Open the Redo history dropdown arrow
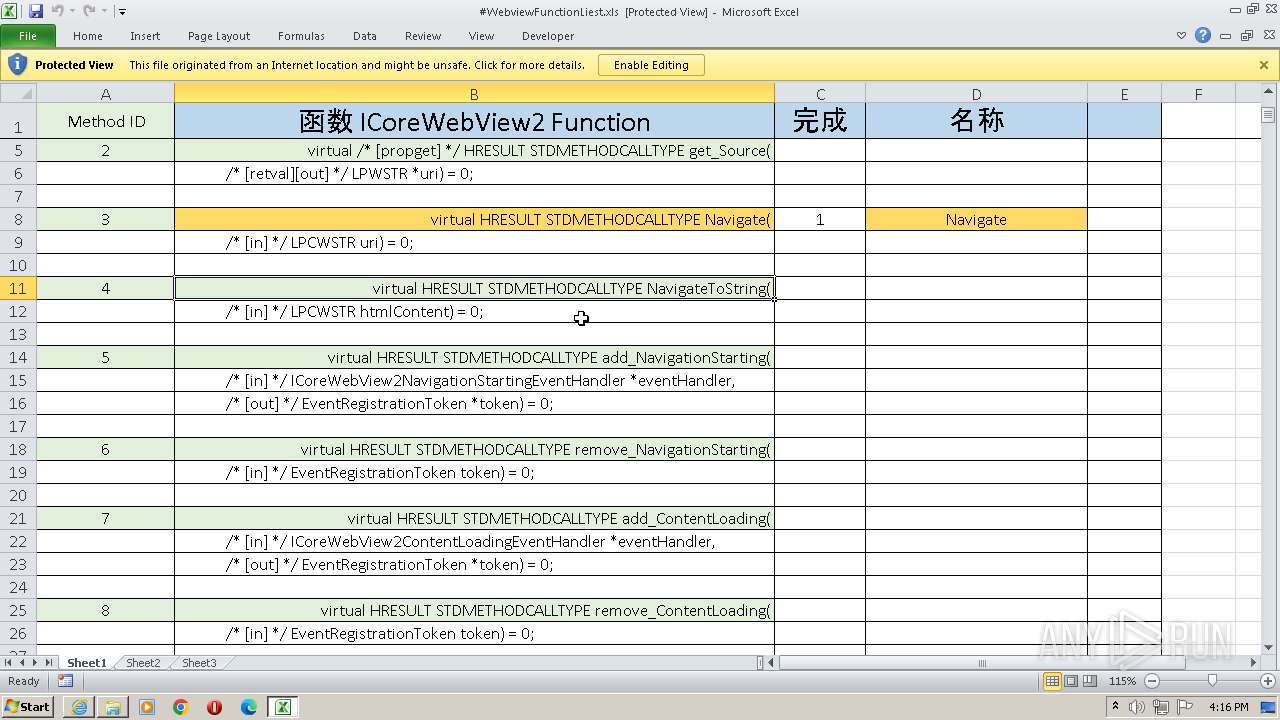The height and width of the screenshot is (720, 1280). pos(103,12)
